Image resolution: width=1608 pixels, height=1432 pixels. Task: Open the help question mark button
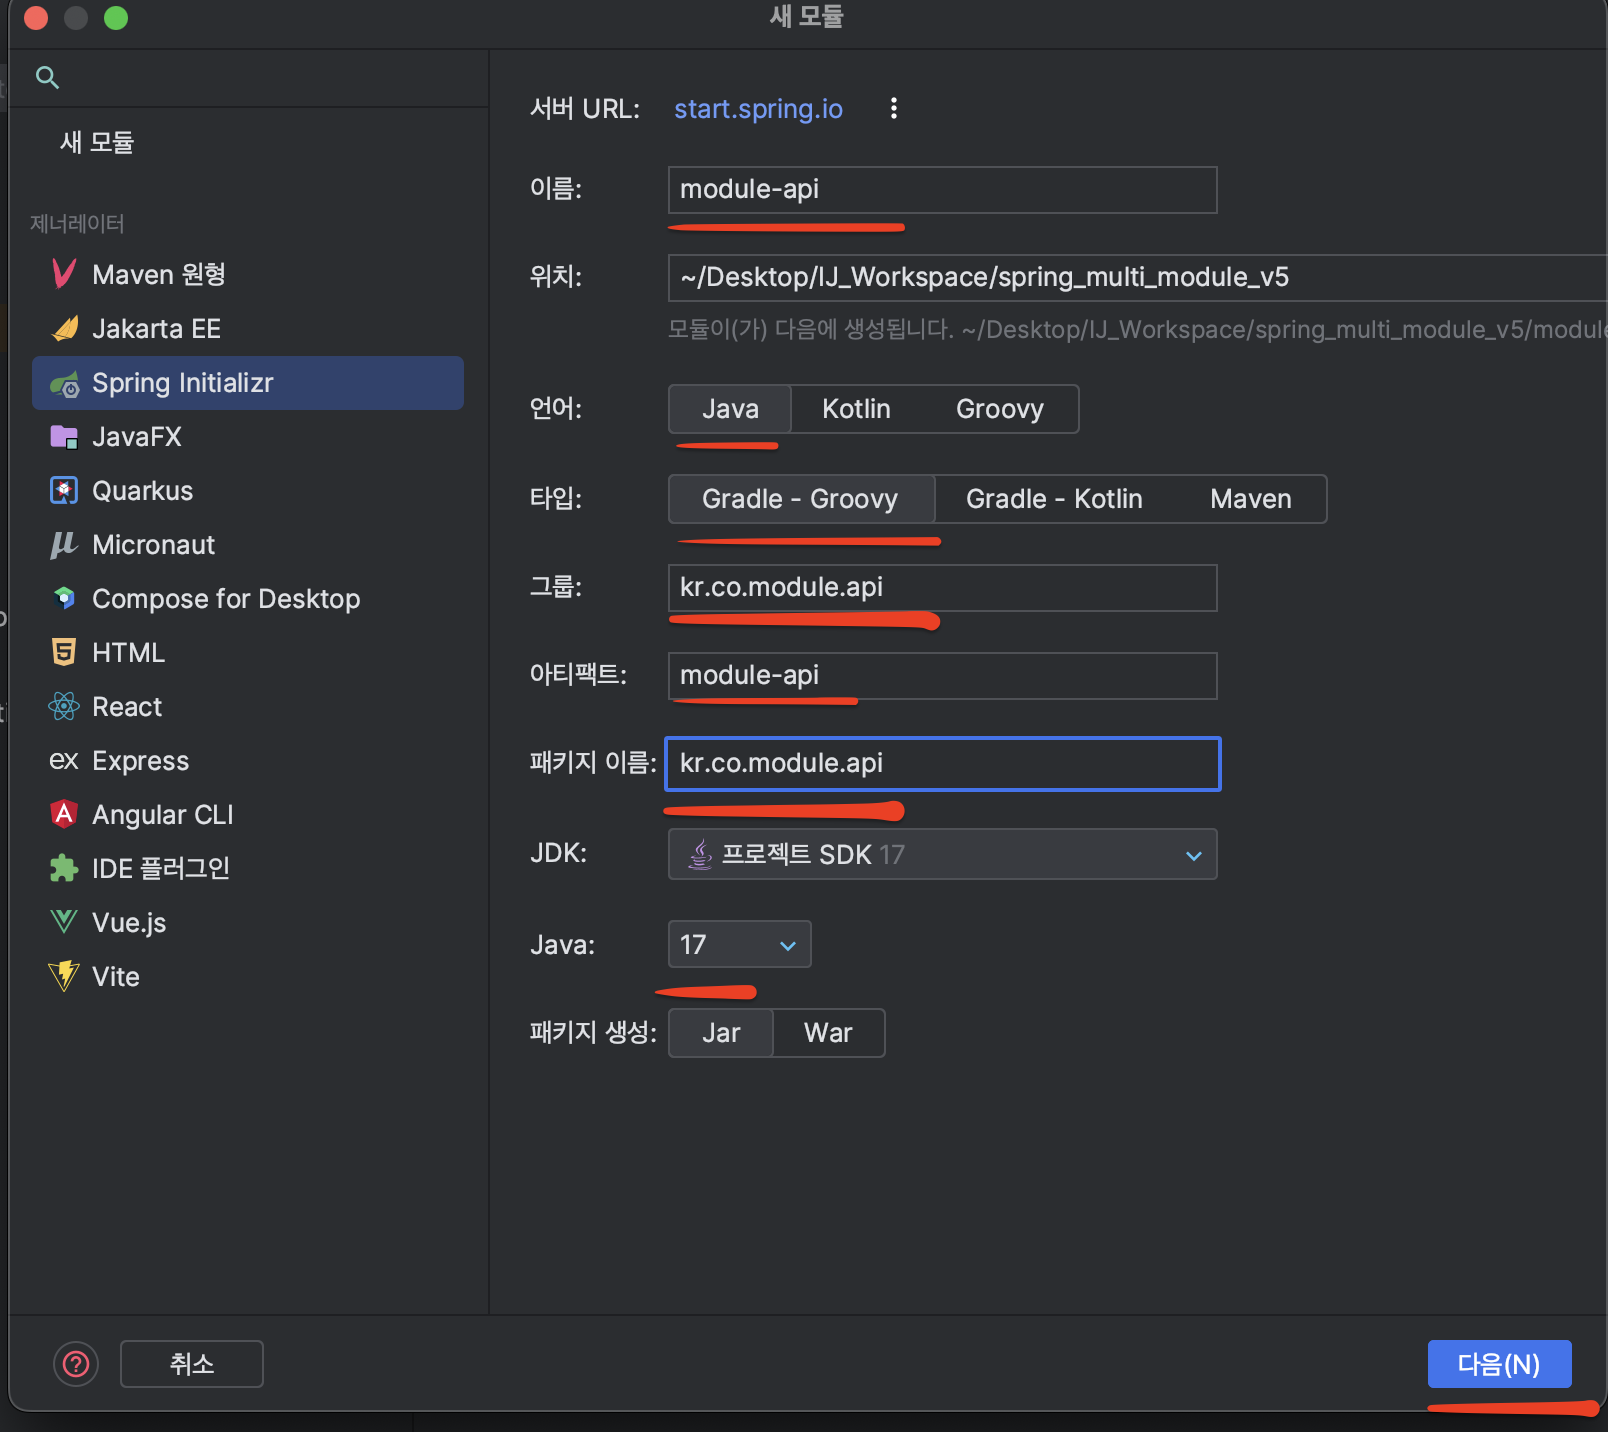(76, 1364)
